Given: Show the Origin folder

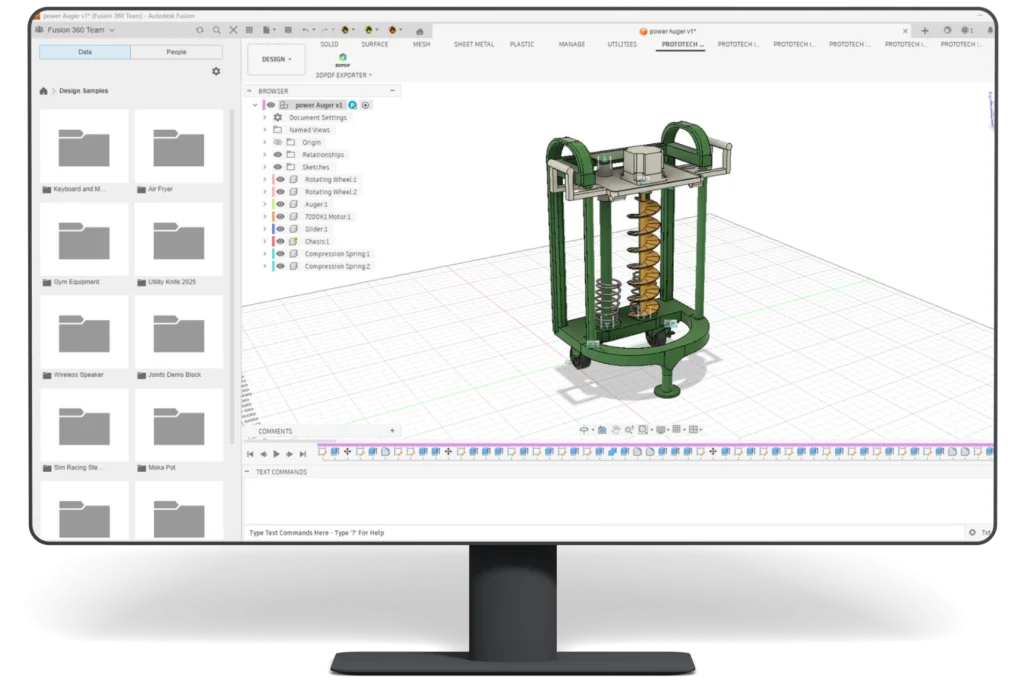Looking at the screenshot, I should click(276, 142).
